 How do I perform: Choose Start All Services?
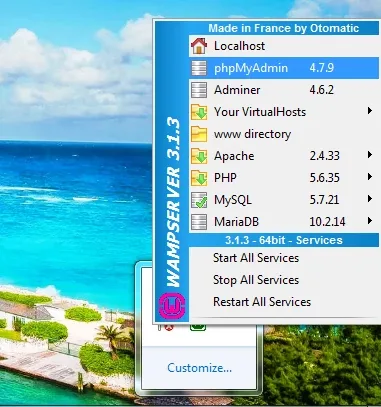pos(284,258)
